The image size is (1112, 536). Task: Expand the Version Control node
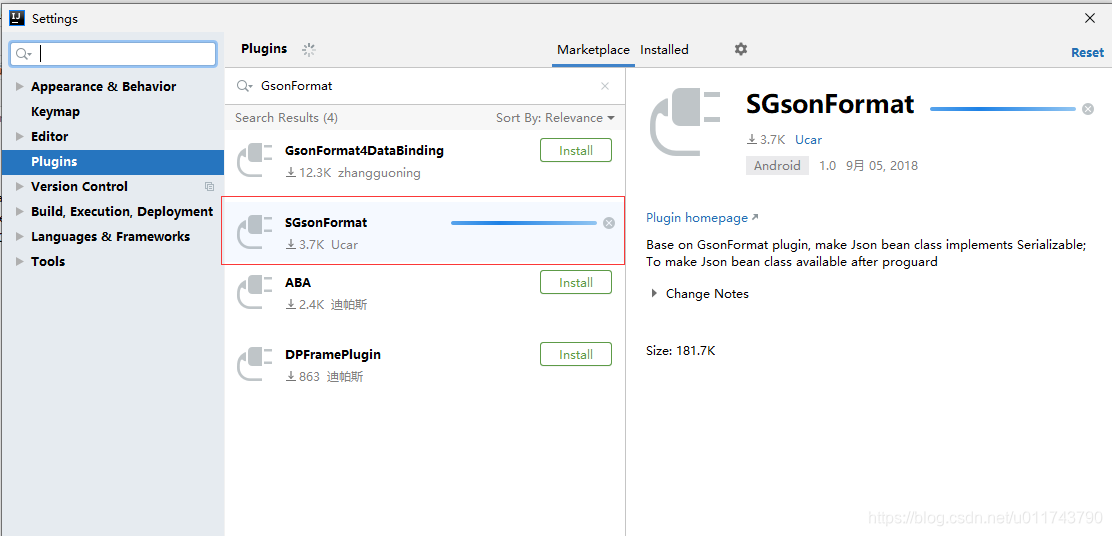20,186
